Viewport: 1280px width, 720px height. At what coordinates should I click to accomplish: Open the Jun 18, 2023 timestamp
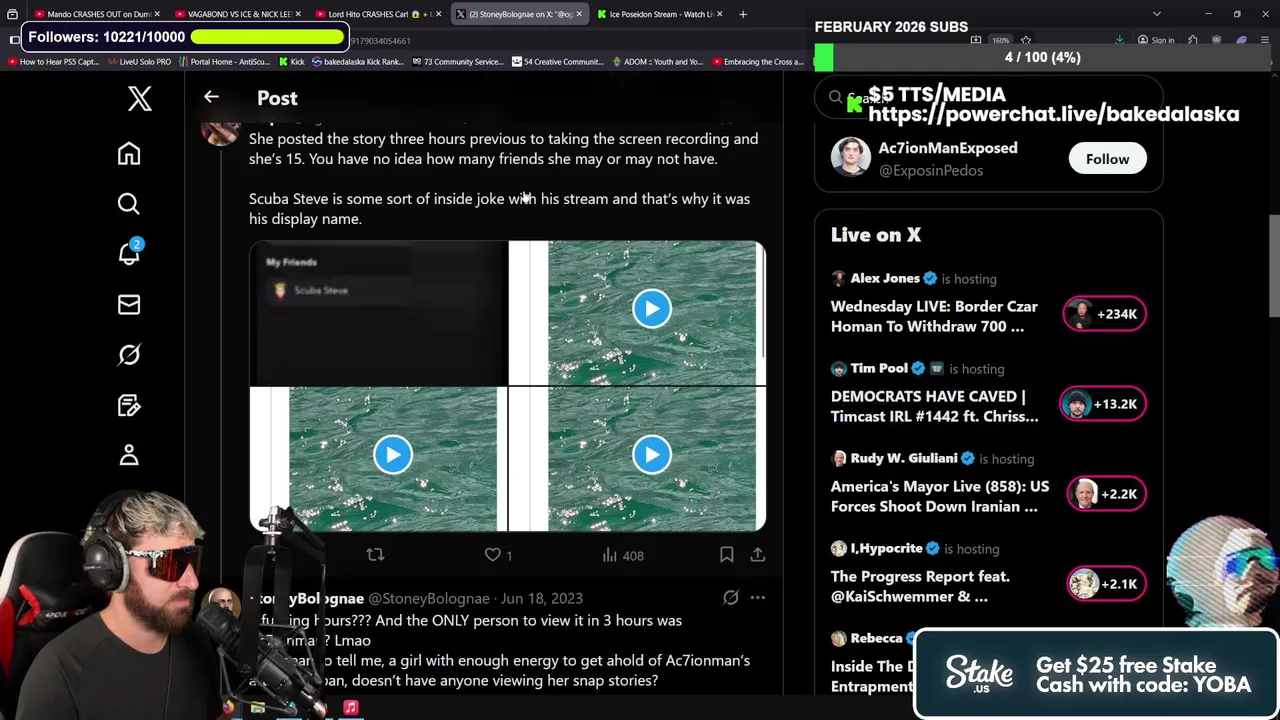(541, 598)
